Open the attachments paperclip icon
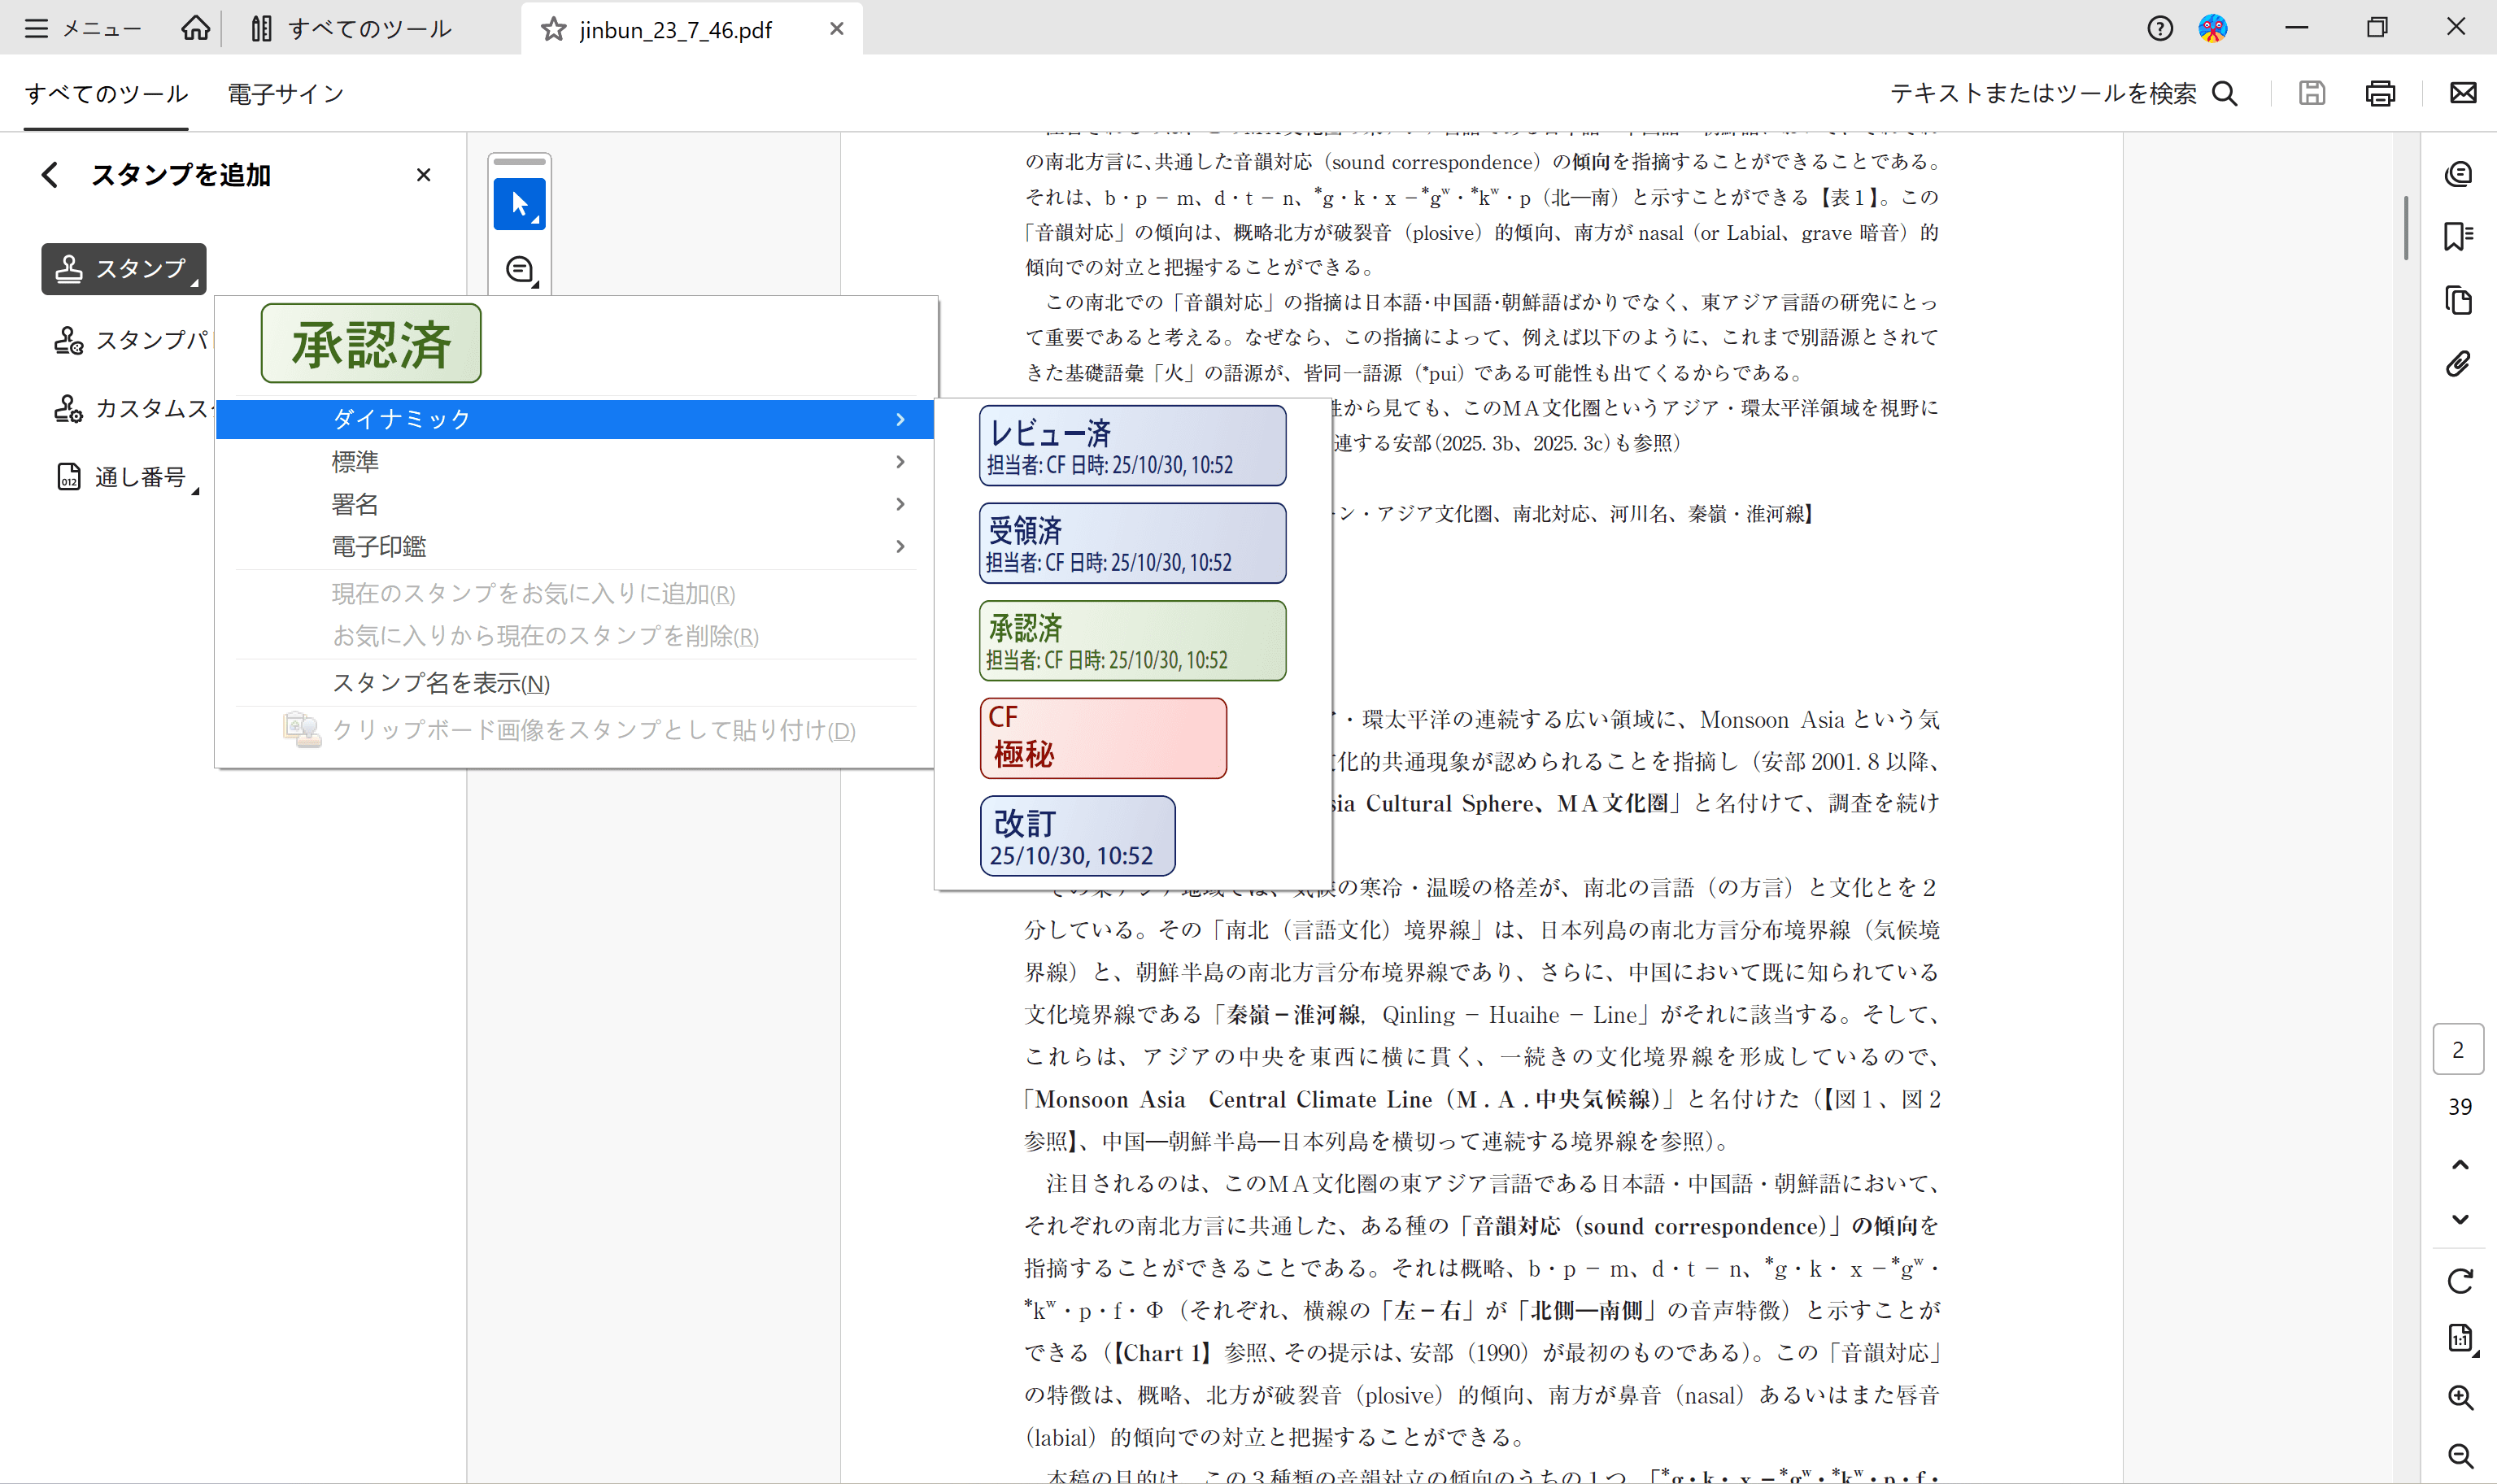This screenshot has height=1484, width=2497. (x=2459, y=363)
